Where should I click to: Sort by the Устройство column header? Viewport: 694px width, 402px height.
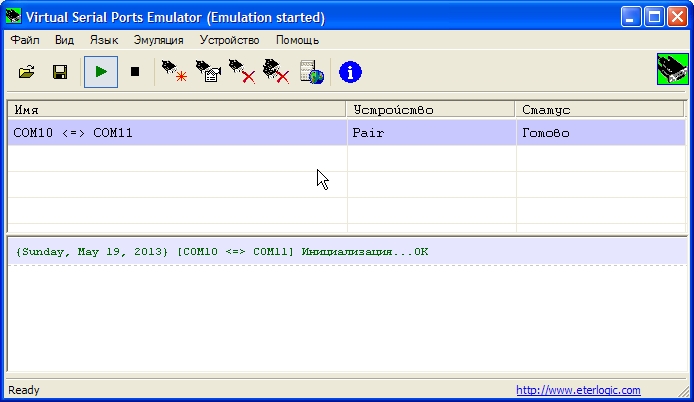point(431,109)
